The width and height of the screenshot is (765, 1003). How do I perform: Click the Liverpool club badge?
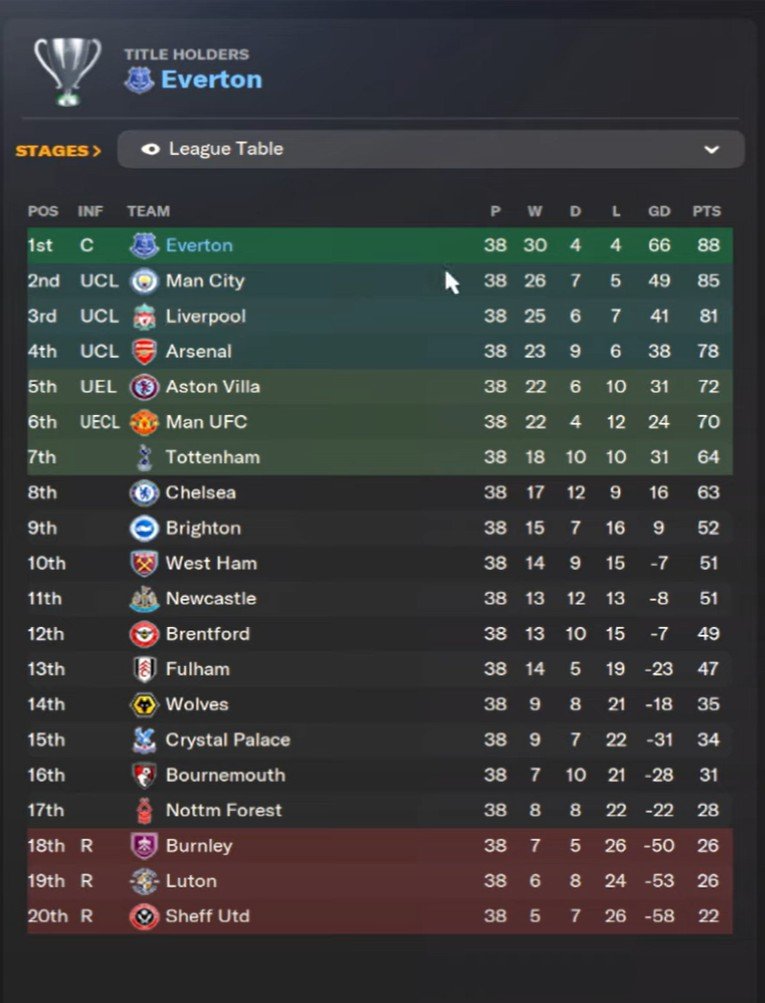[145, 316]
